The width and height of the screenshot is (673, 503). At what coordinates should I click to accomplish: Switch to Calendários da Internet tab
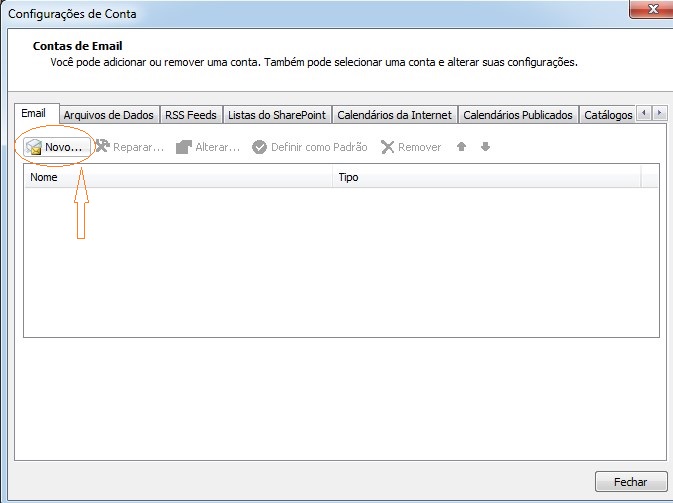(394, 115)
